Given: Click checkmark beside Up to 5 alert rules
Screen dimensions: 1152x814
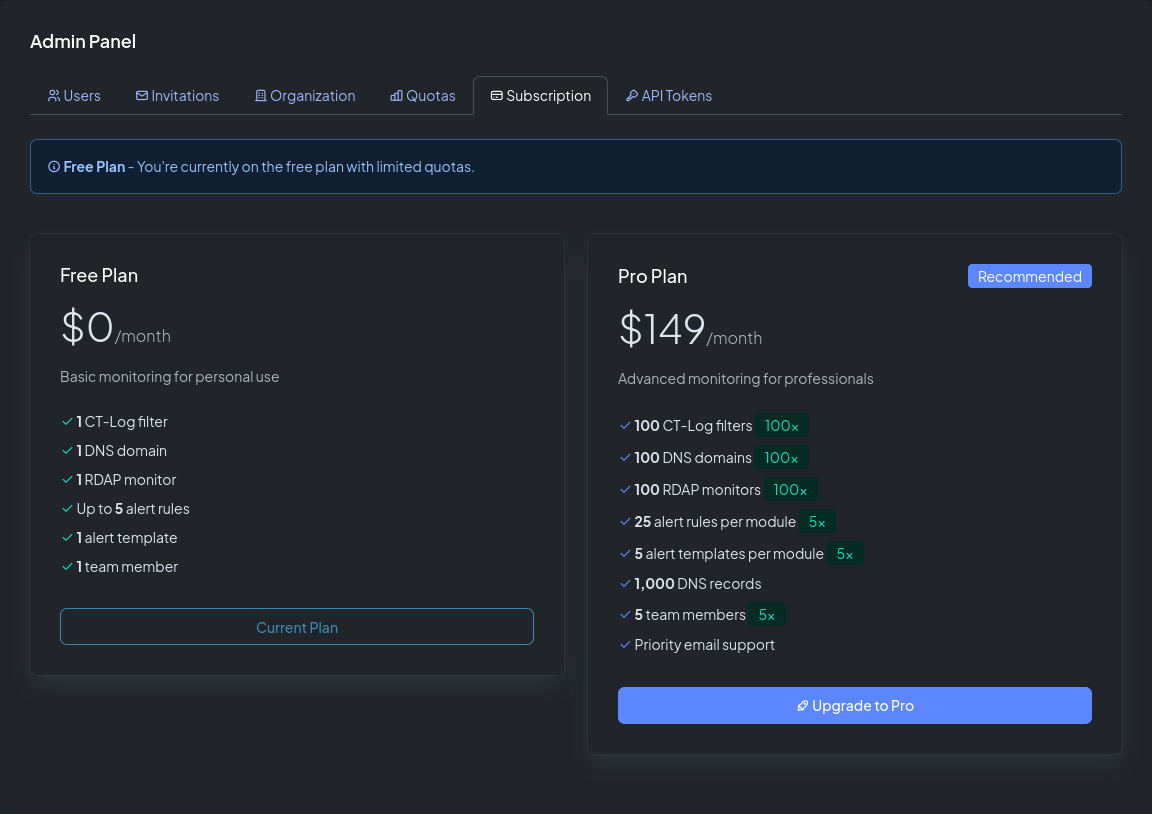Looking at the screenshot, I should coord(67,508).
